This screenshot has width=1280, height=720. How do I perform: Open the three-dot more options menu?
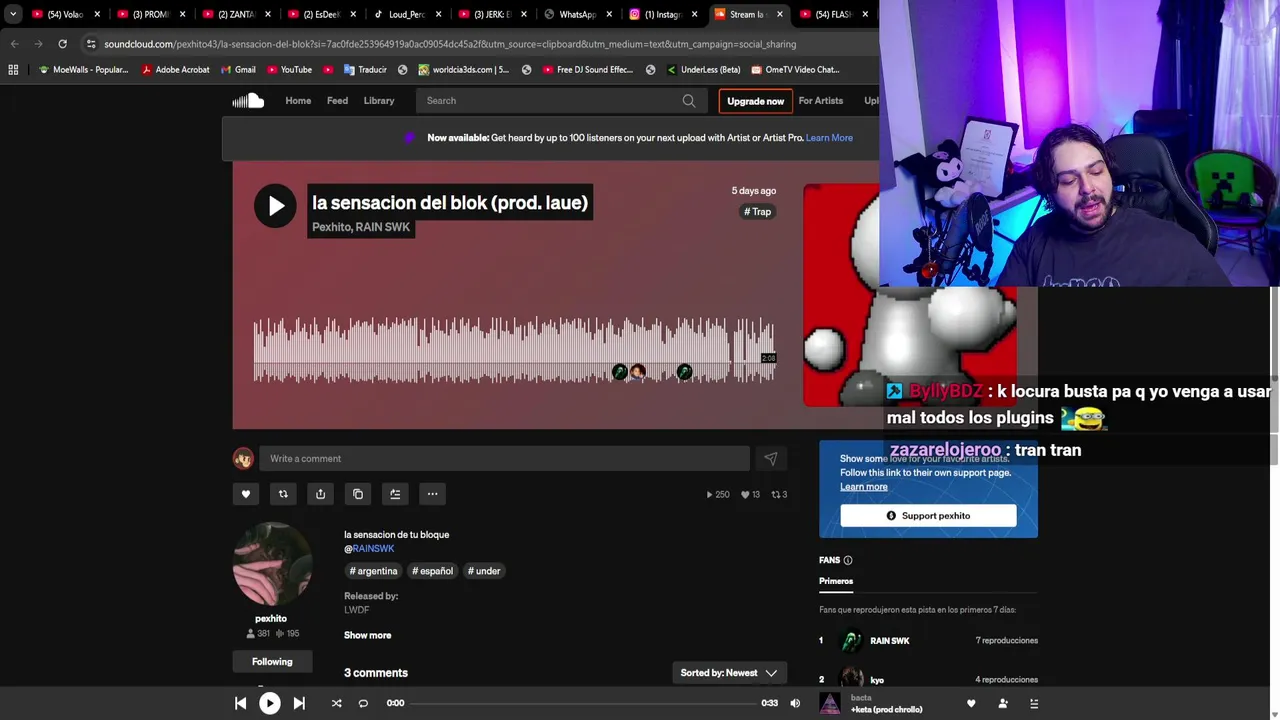[x=432, y=494]
